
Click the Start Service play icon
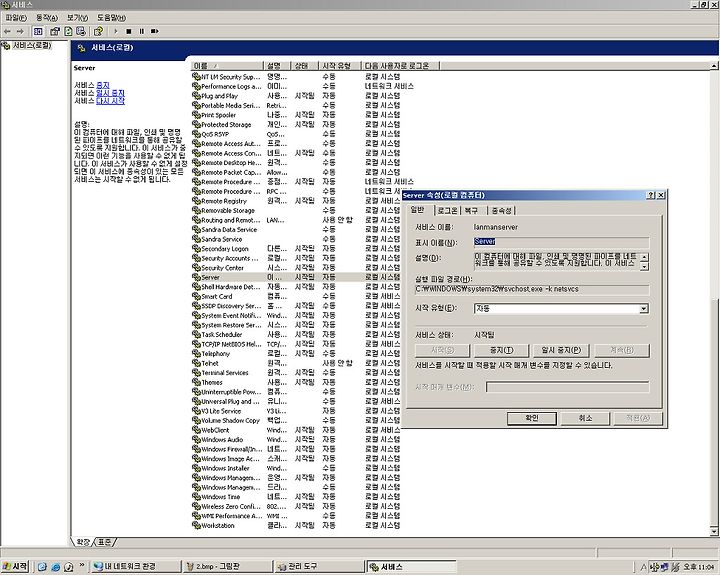(x=116, y=31)
